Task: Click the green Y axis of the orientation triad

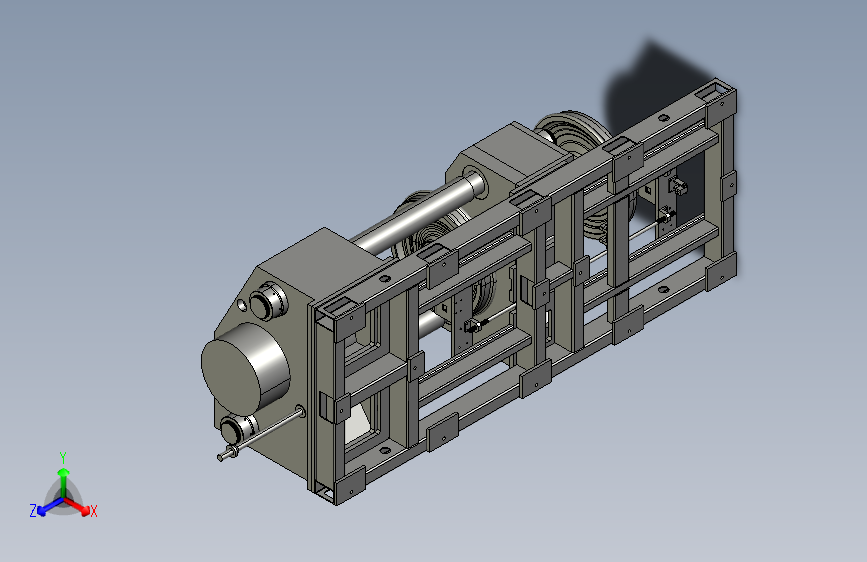Action: pyautogui.click(x=64, y=482)
